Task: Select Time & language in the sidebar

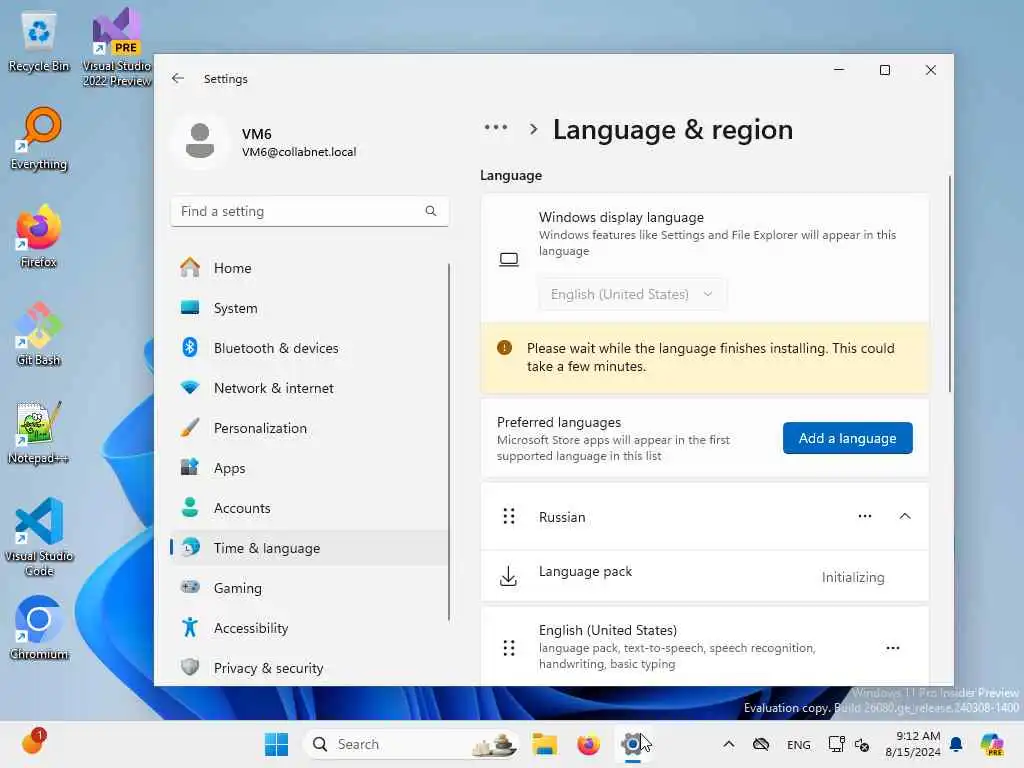Action: 309,548
